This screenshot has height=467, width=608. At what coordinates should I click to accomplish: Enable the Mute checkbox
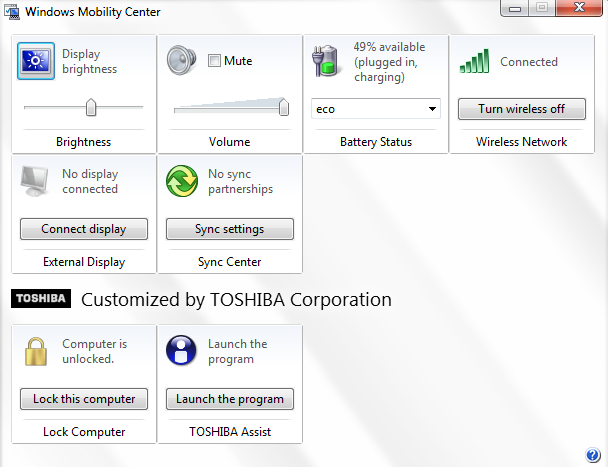pos(214,61)
